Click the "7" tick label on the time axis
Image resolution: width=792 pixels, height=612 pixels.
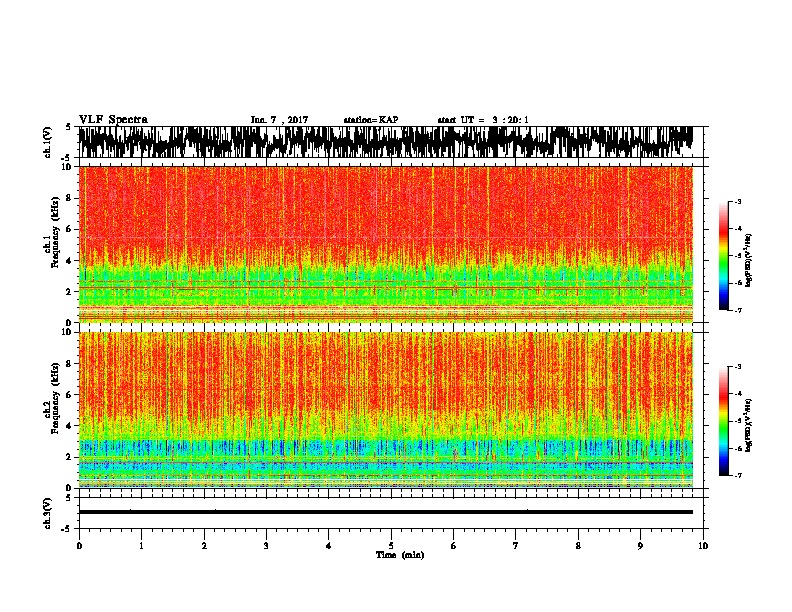516,546
